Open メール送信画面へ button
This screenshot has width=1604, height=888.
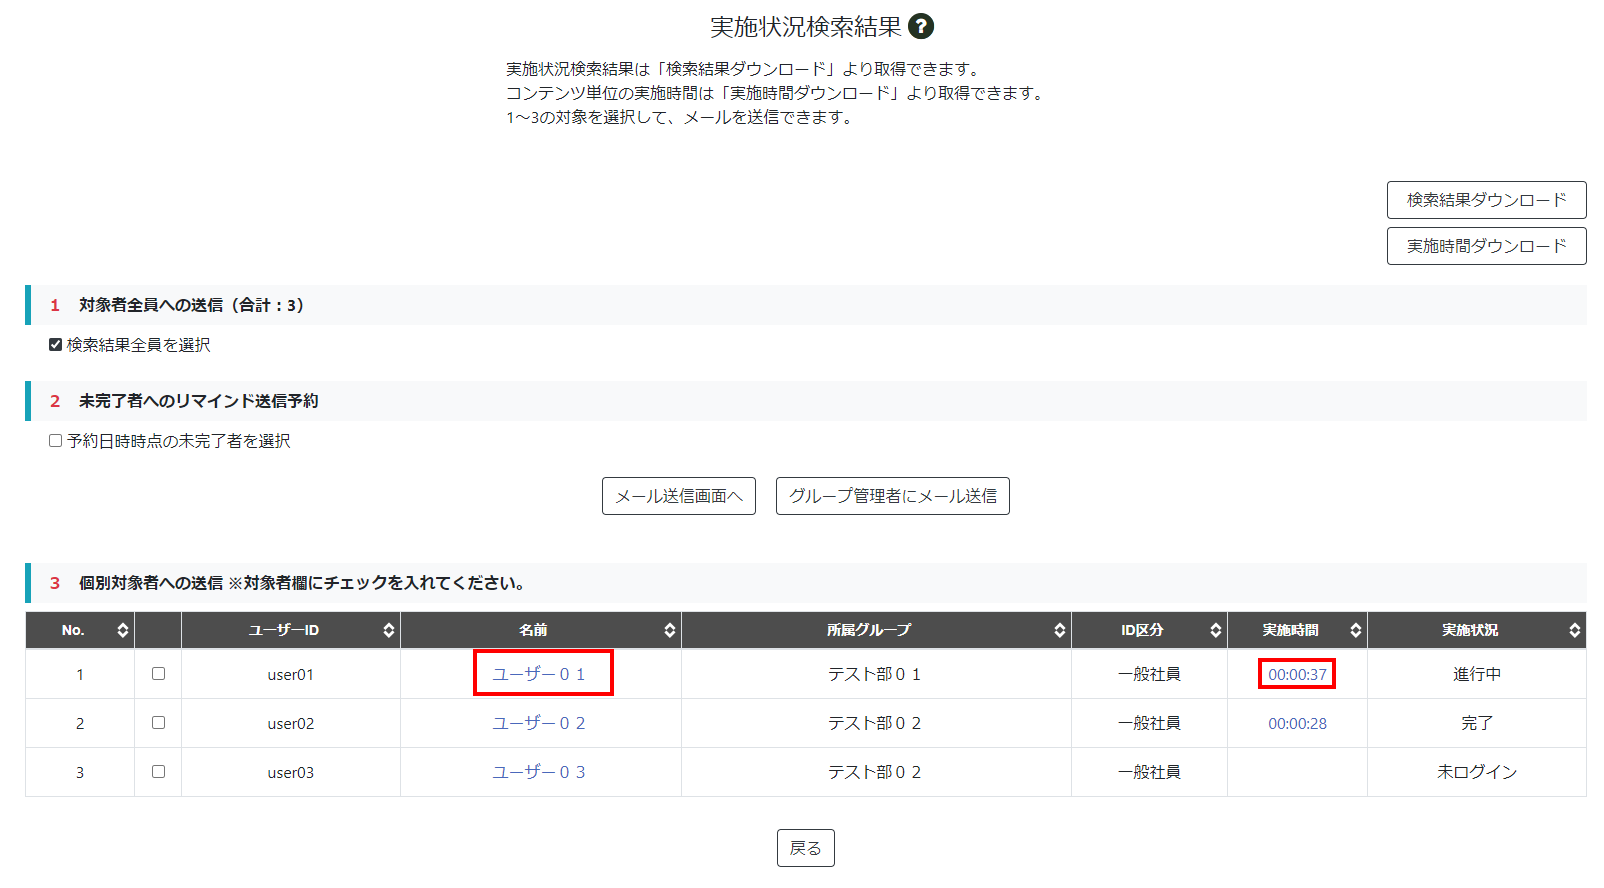click(x=678, y=496)
